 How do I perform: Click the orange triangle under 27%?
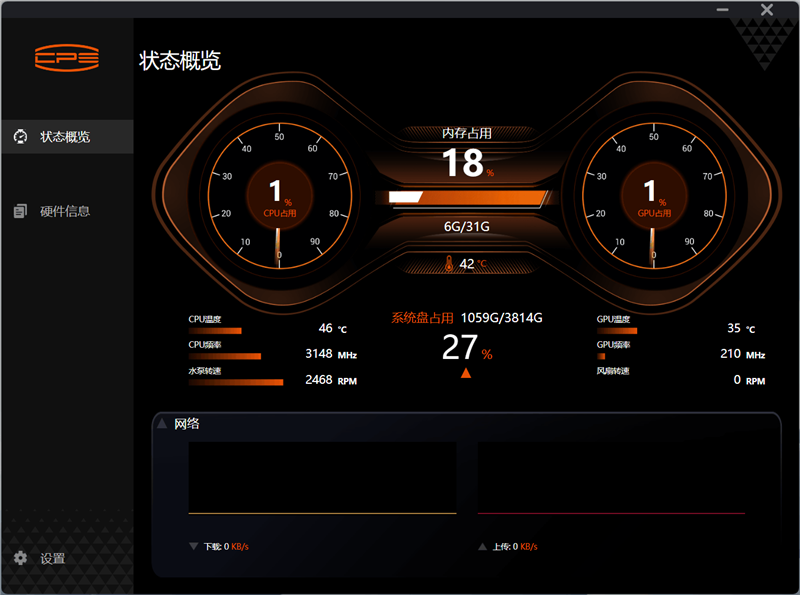[x=465, y=373]
